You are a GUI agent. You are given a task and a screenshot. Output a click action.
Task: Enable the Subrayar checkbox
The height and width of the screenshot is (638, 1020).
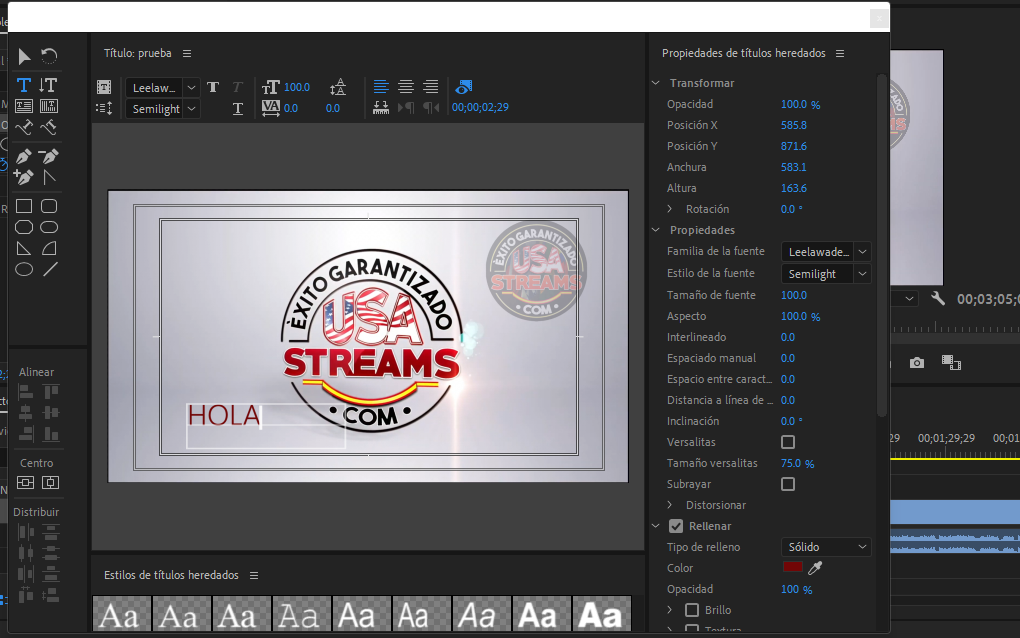point(788,485)
